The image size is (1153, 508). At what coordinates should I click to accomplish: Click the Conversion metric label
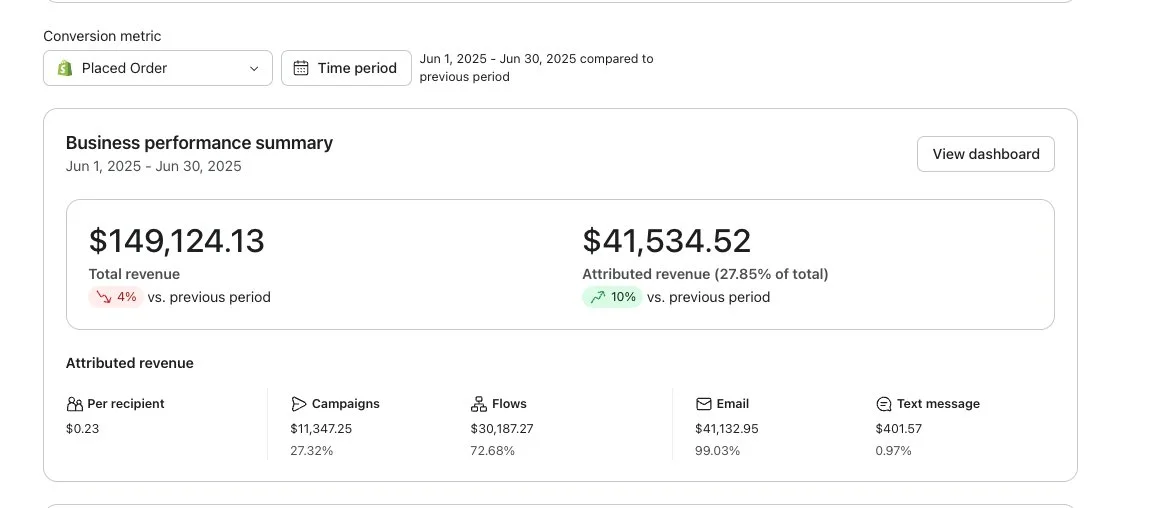[x=102, y=36]
